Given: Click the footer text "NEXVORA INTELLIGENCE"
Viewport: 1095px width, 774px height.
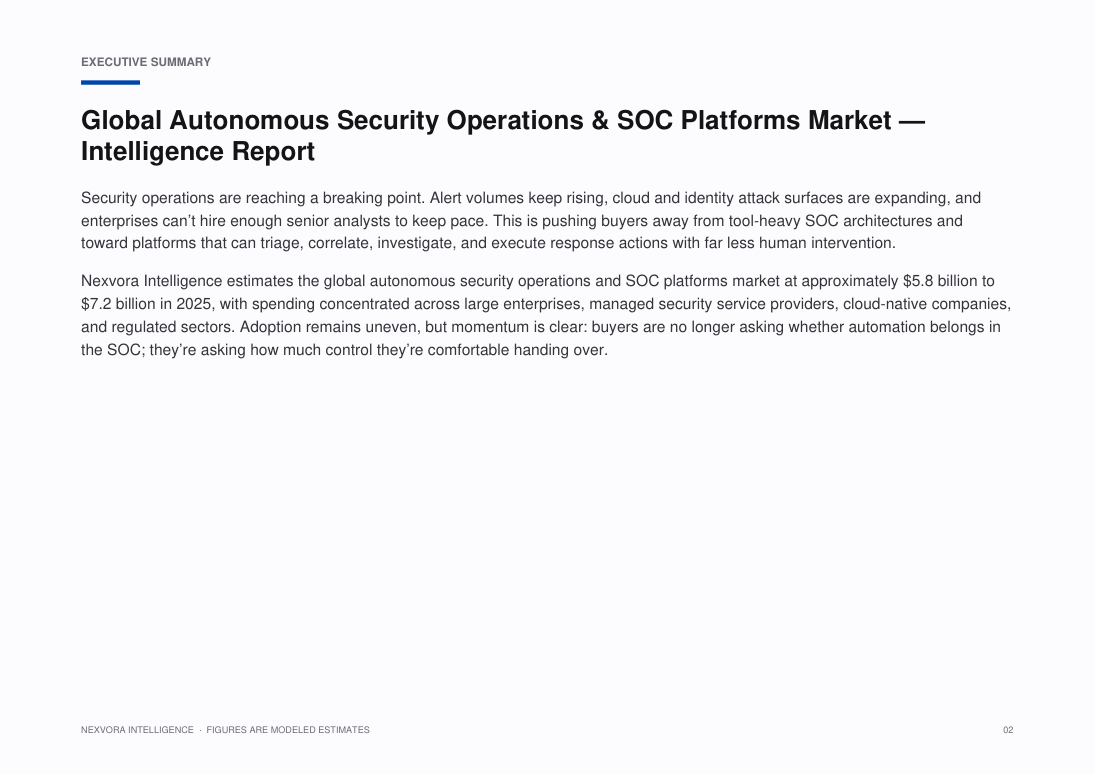Looking at the screenshot, I should pyautogui.click(x=138, y=730).
